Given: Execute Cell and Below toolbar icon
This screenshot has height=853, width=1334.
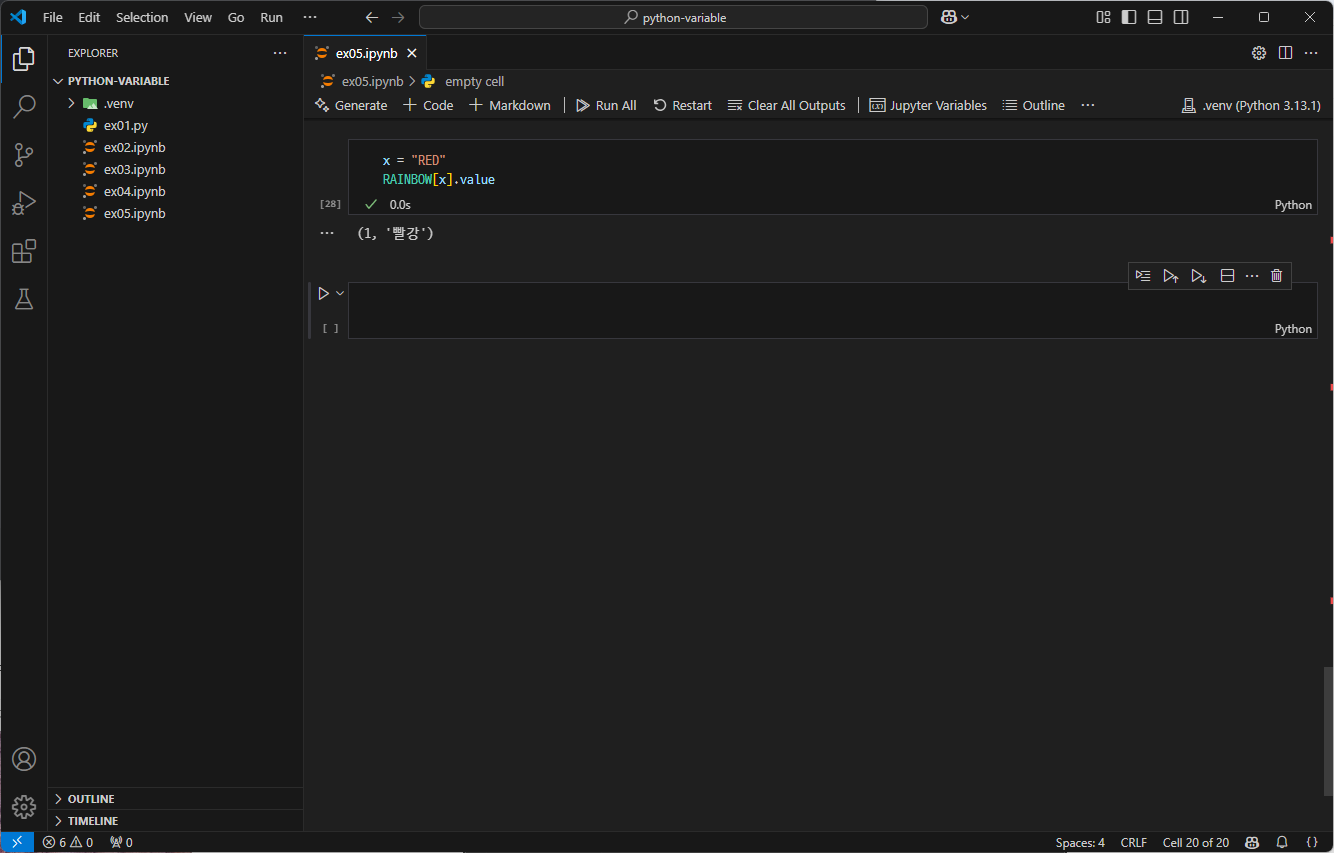Looking at the screenshot, I should tap(1198, 276).
